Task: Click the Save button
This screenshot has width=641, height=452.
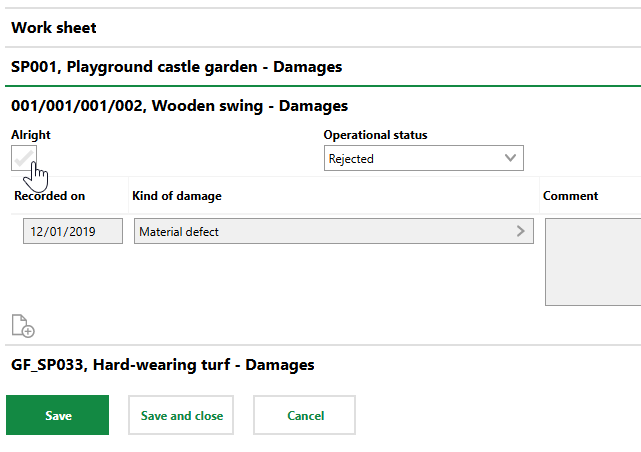Action: coord(58,415)
